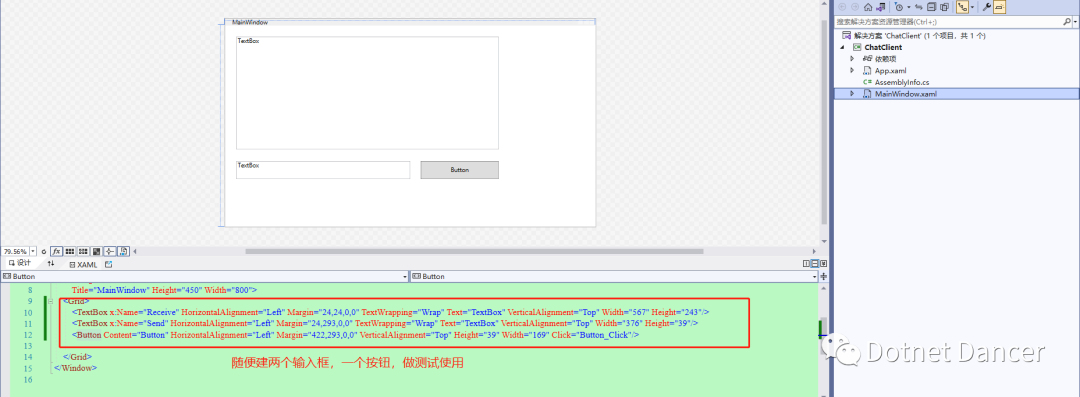Toggle artboard background checkerboard button

pyautogui.click(x=96, y=252)
